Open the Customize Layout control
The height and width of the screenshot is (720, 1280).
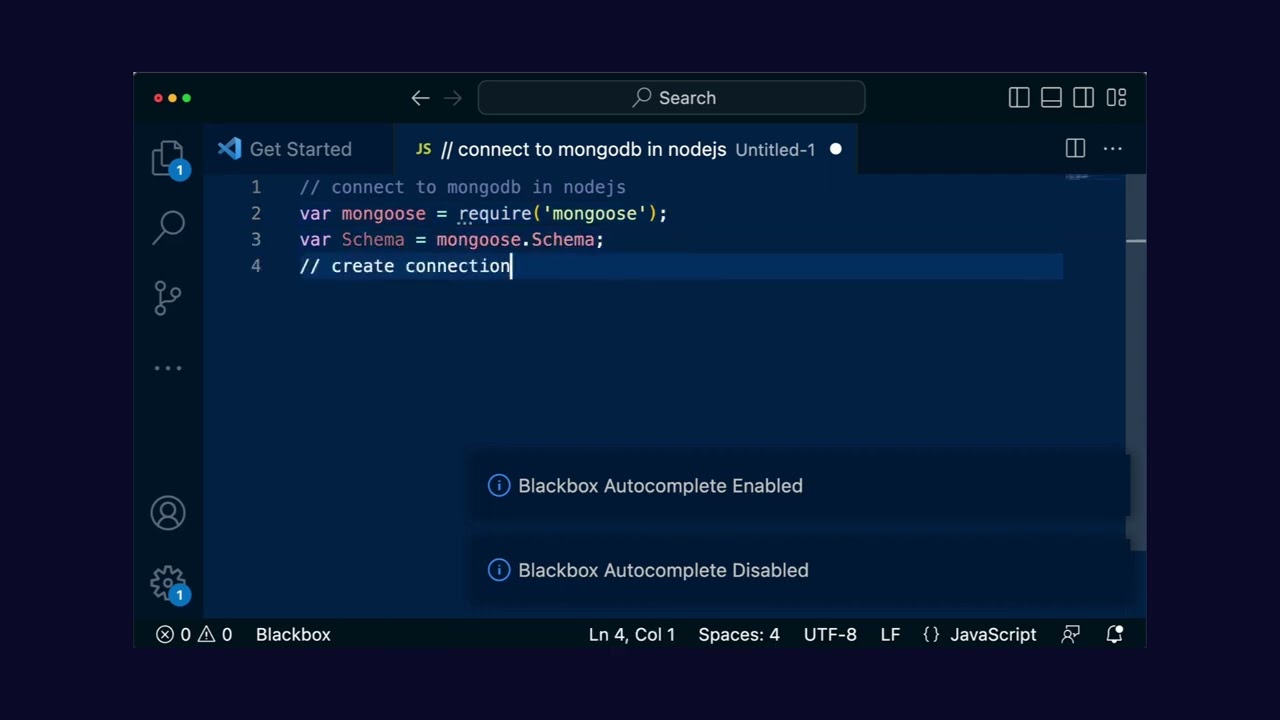point(1116,97)
